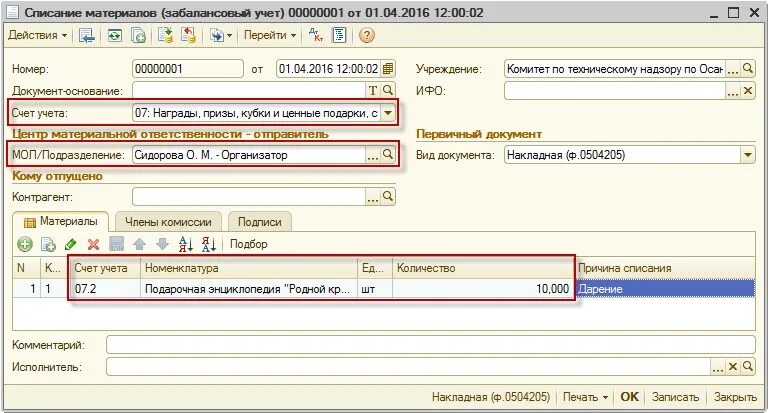
Task: Click ellipsis button in Исполнитель field
Action: [718, 367]
